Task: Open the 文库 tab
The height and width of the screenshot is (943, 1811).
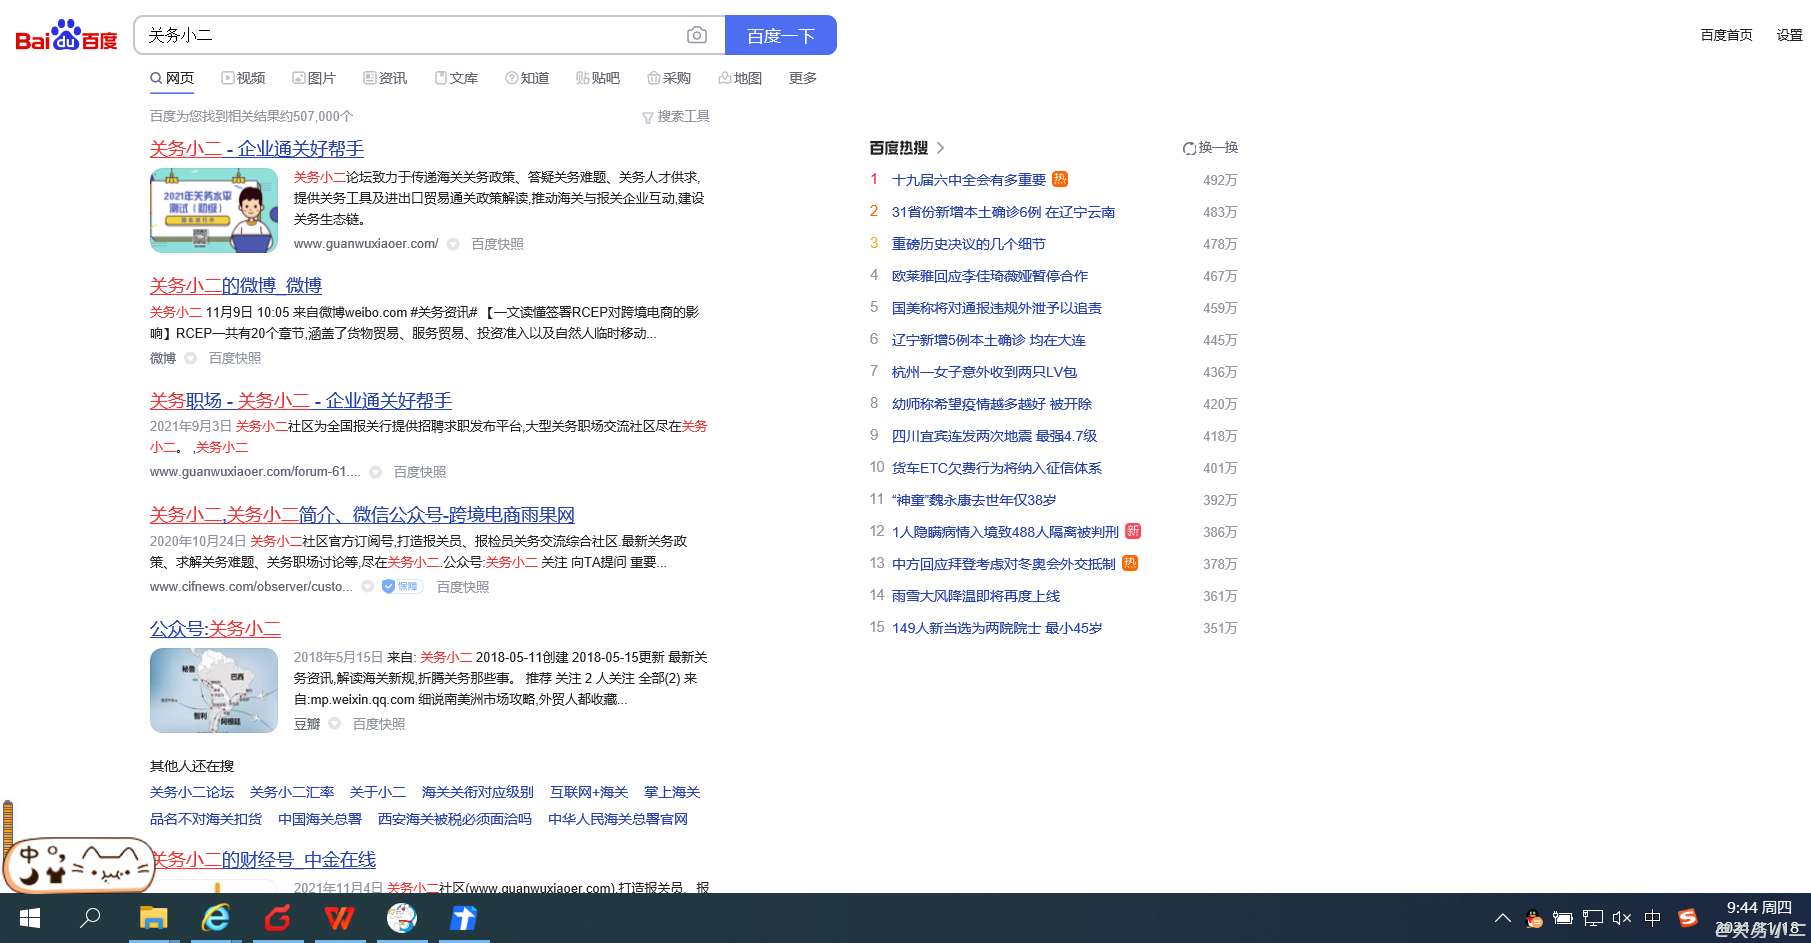Action: tap(456, 78)
